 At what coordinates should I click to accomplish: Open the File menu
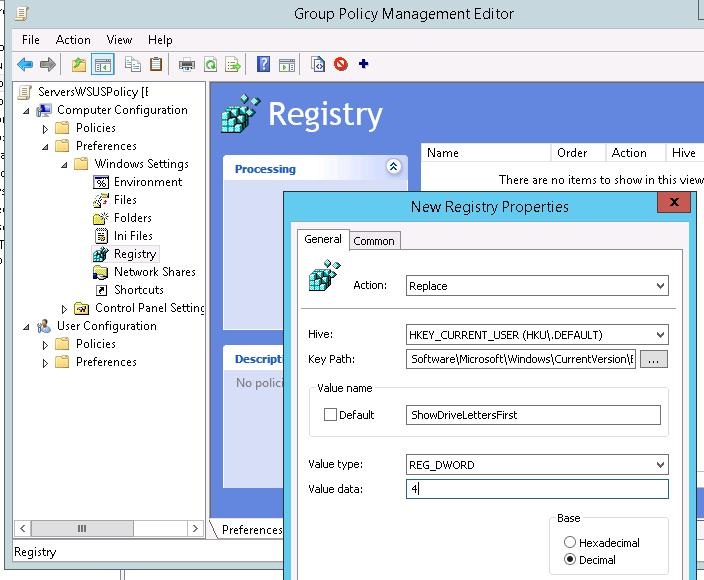point(31,40)
